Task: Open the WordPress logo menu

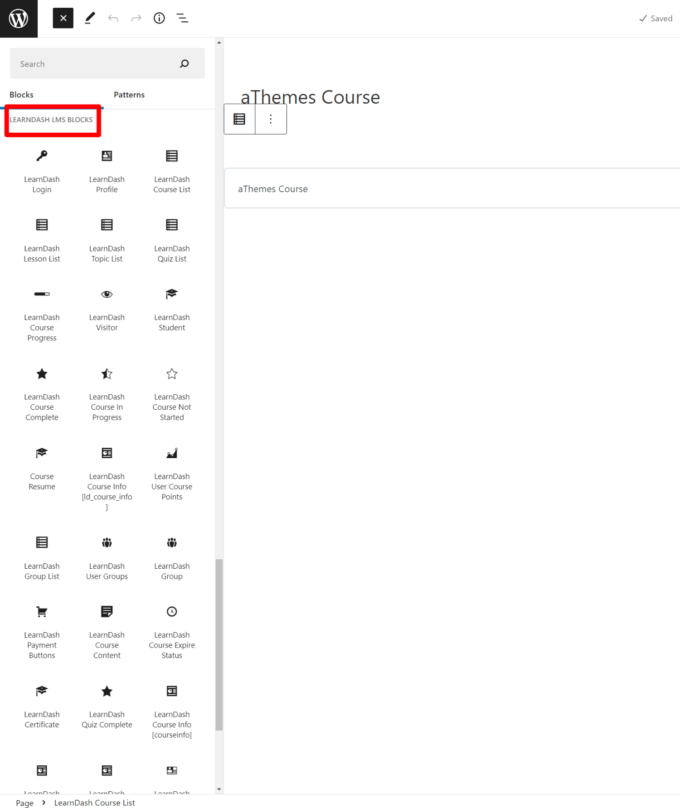Action: pyautogui.click(x=19, y=19)
